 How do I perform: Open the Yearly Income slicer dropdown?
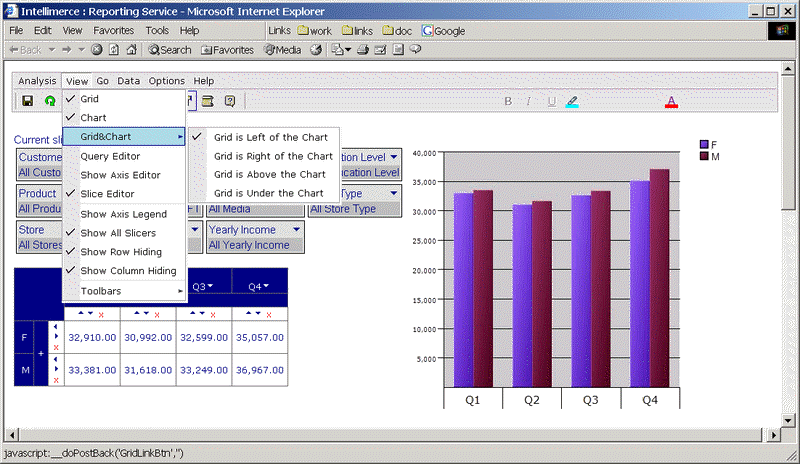point(296,229)
